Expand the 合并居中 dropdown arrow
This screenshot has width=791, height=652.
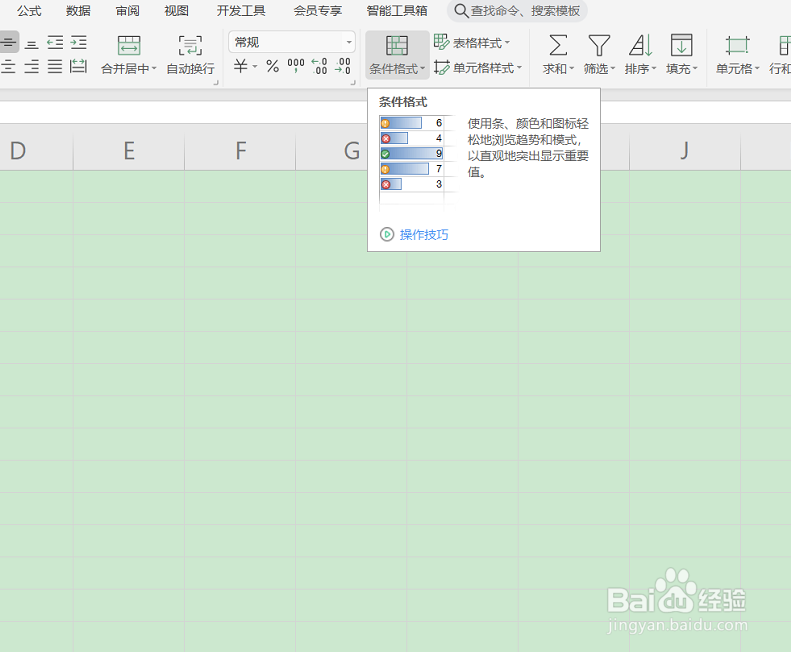[154, 68]
